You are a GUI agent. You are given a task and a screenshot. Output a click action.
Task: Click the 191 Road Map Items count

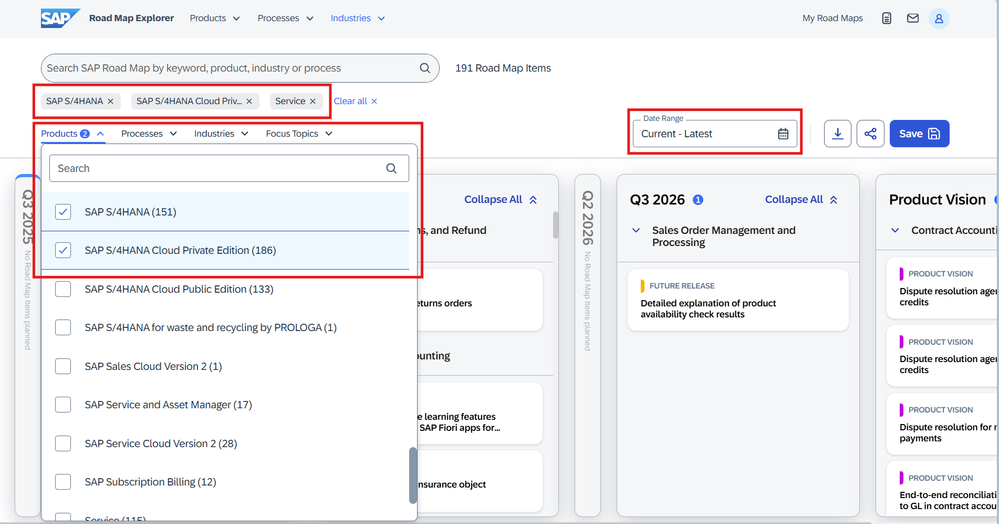click(503, 68)
